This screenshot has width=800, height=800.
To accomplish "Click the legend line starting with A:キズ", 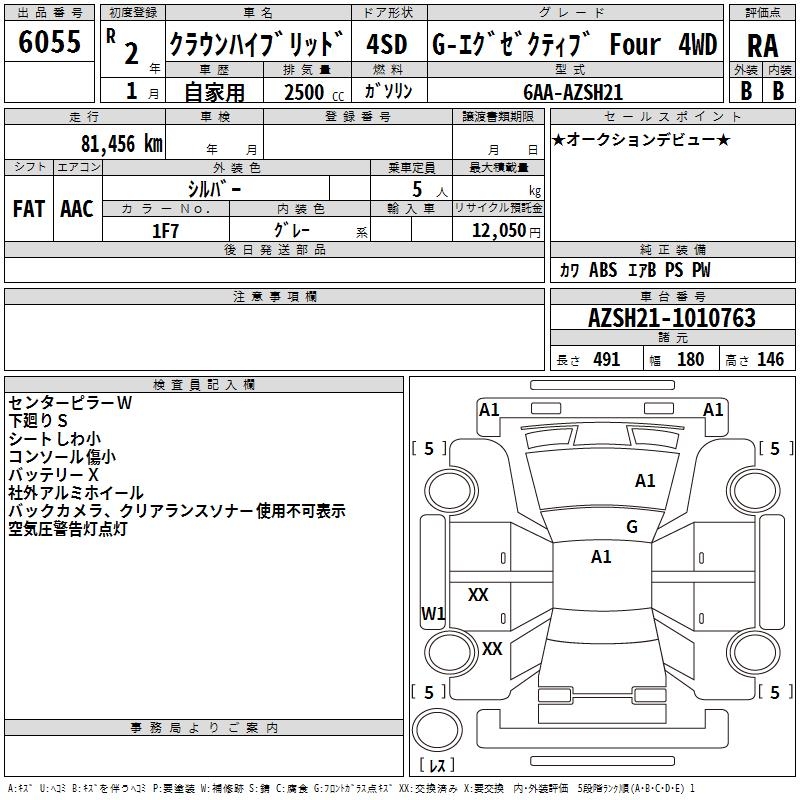I will click(x=351, y=788).
